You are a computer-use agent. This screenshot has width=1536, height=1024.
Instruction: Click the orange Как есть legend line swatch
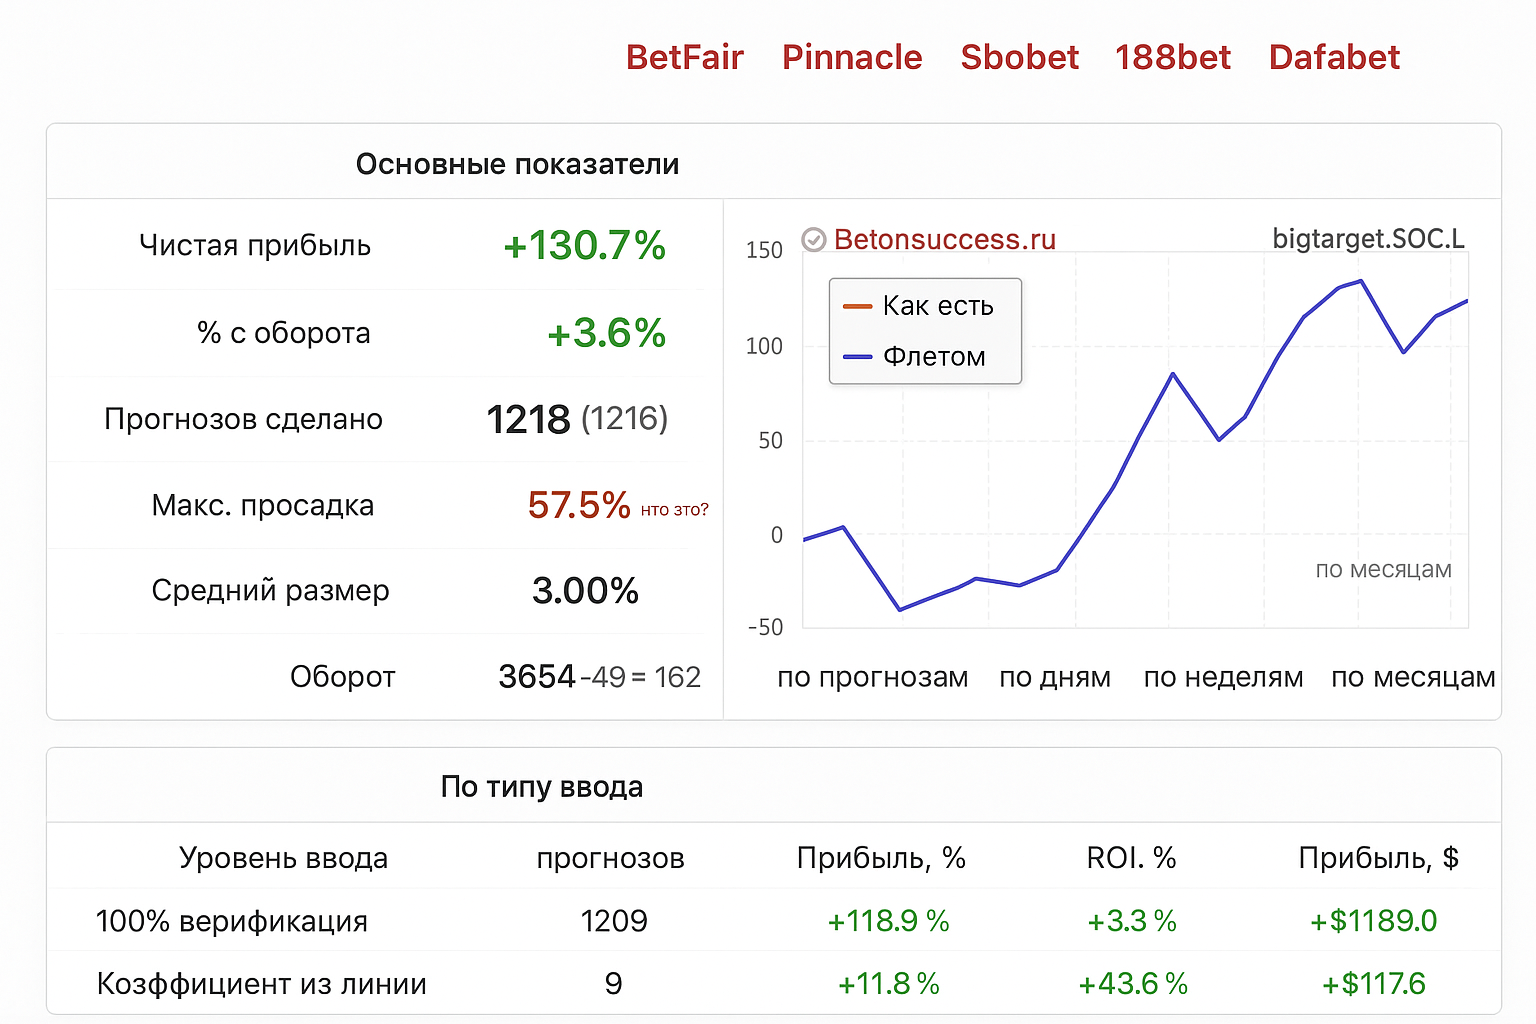click(858, 306)
